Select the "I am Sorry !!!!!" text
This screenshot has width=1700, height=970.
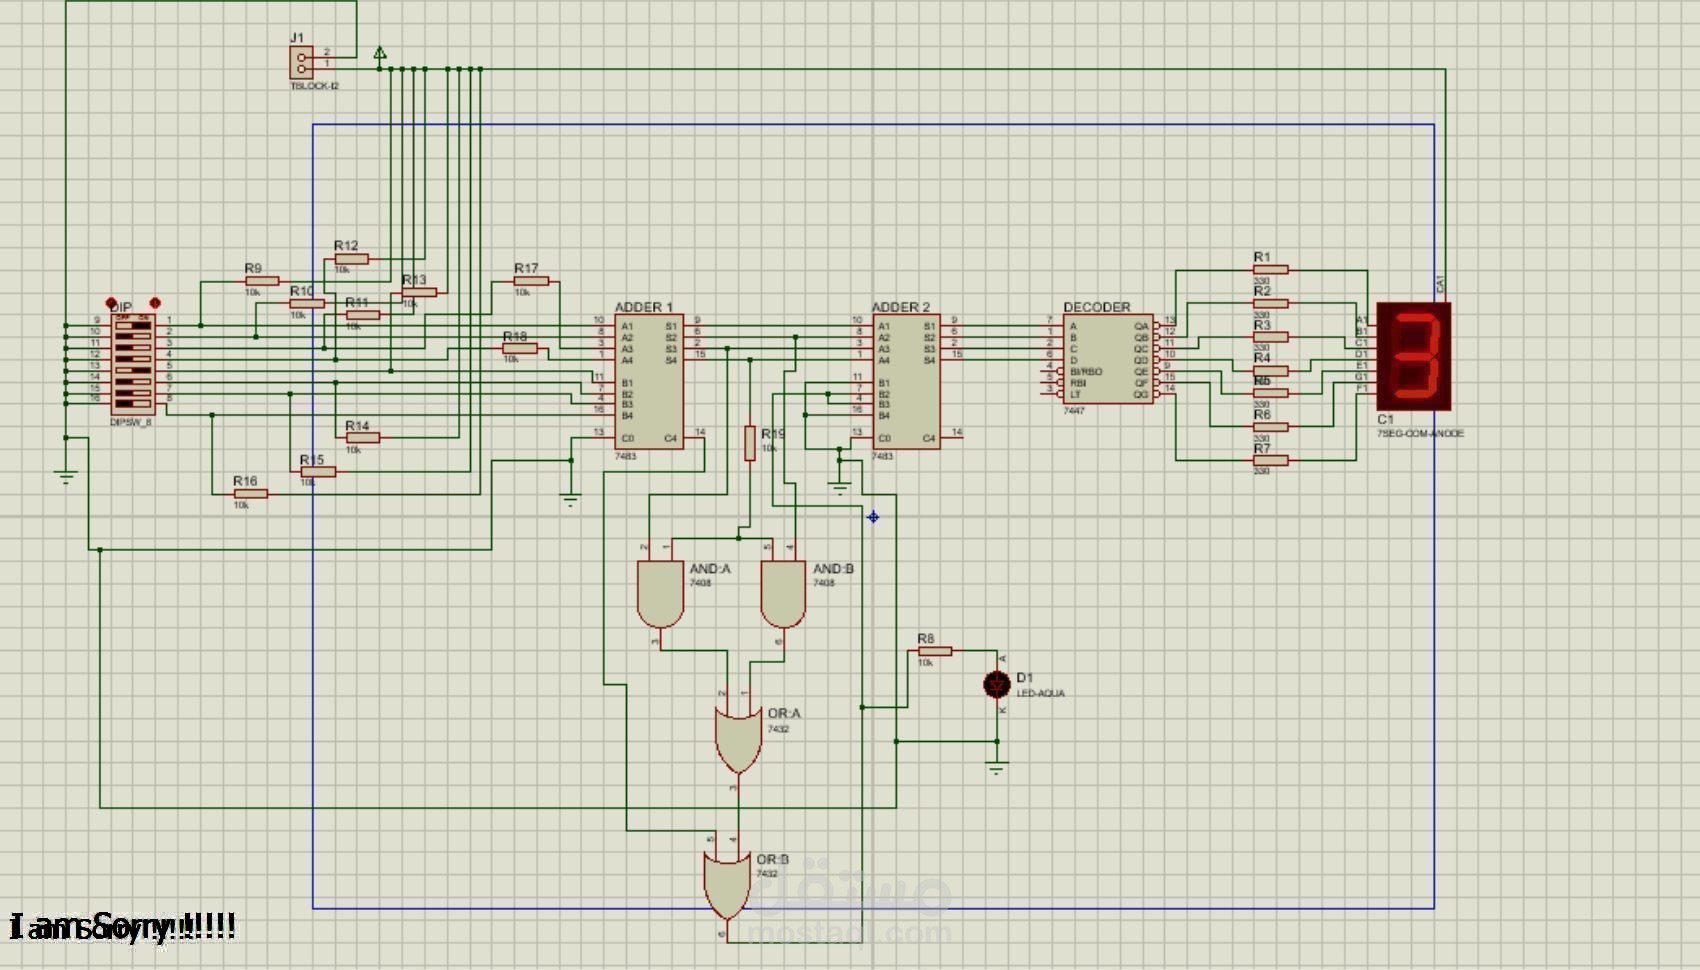[x=123, y=927]
